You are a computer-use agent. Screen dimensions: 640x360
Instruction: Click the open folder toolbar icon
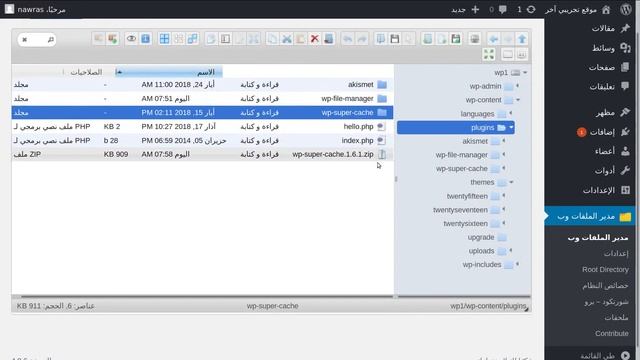pyautogui.click(x=380, y=39)
